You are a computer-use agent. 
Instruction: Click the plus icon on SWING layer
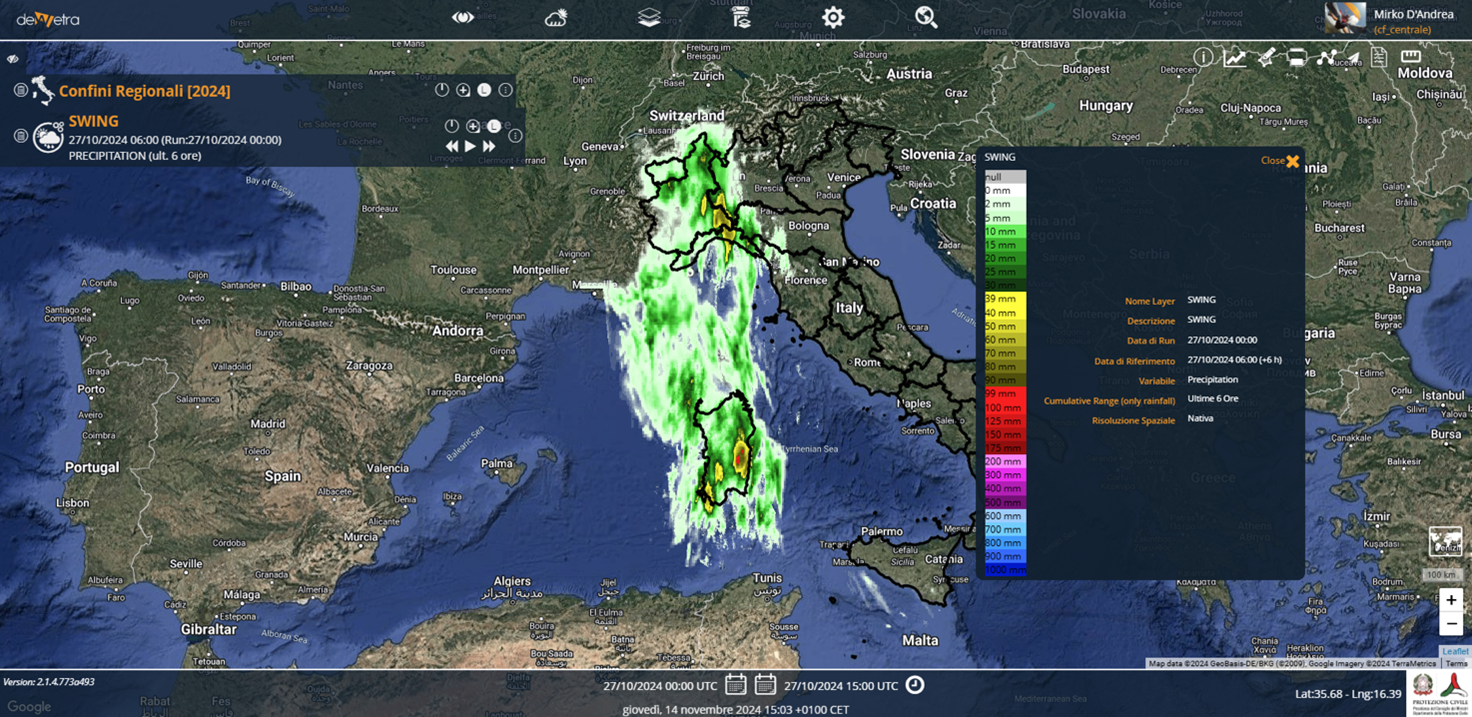pos(473,126)
